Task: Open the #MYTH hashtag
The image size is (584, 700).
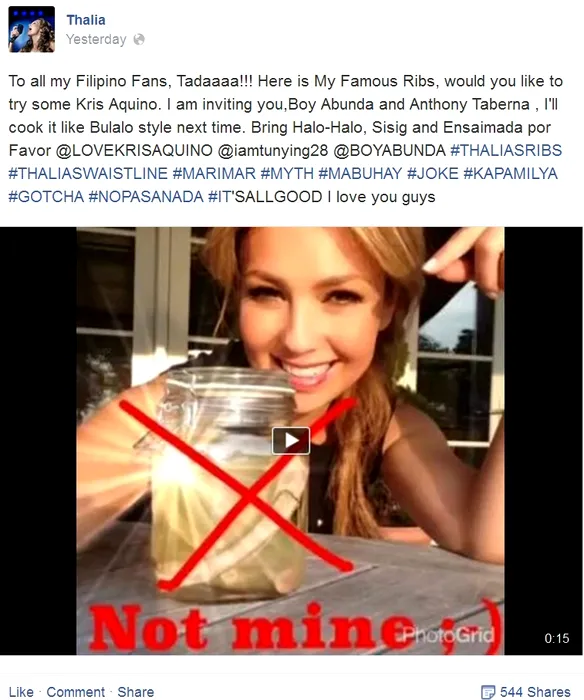Action: pos(287,174)
